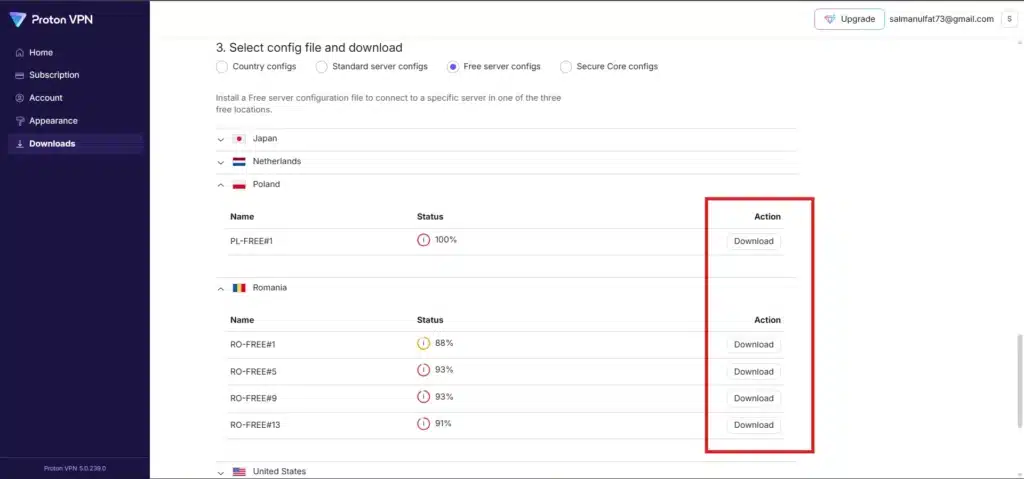Click the load info icon for PL-FREE#1
Image resolution: width=1024 pixels, height=479 pixels.
424,240
